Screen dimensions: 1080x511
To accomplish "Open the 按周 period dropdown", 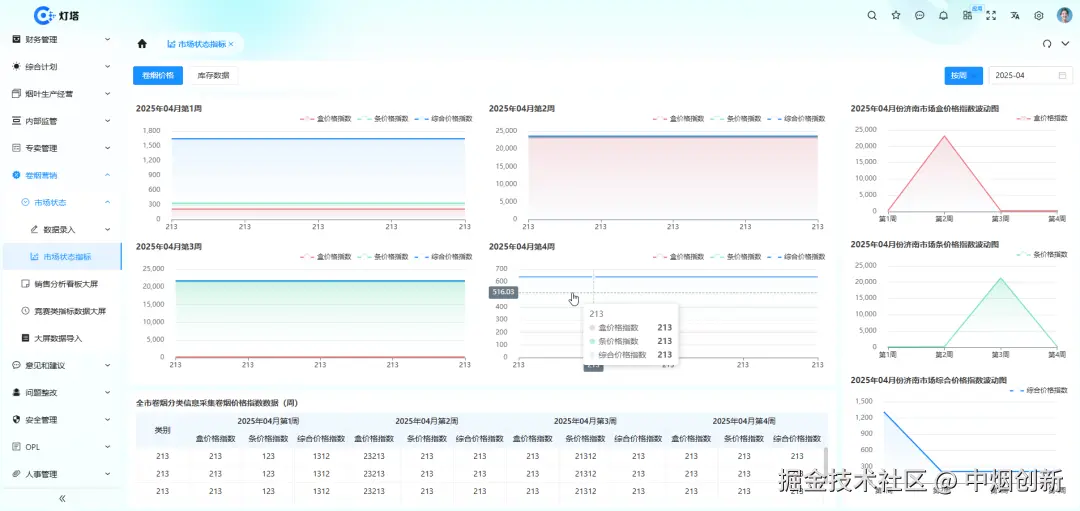I will click(963, 76).
